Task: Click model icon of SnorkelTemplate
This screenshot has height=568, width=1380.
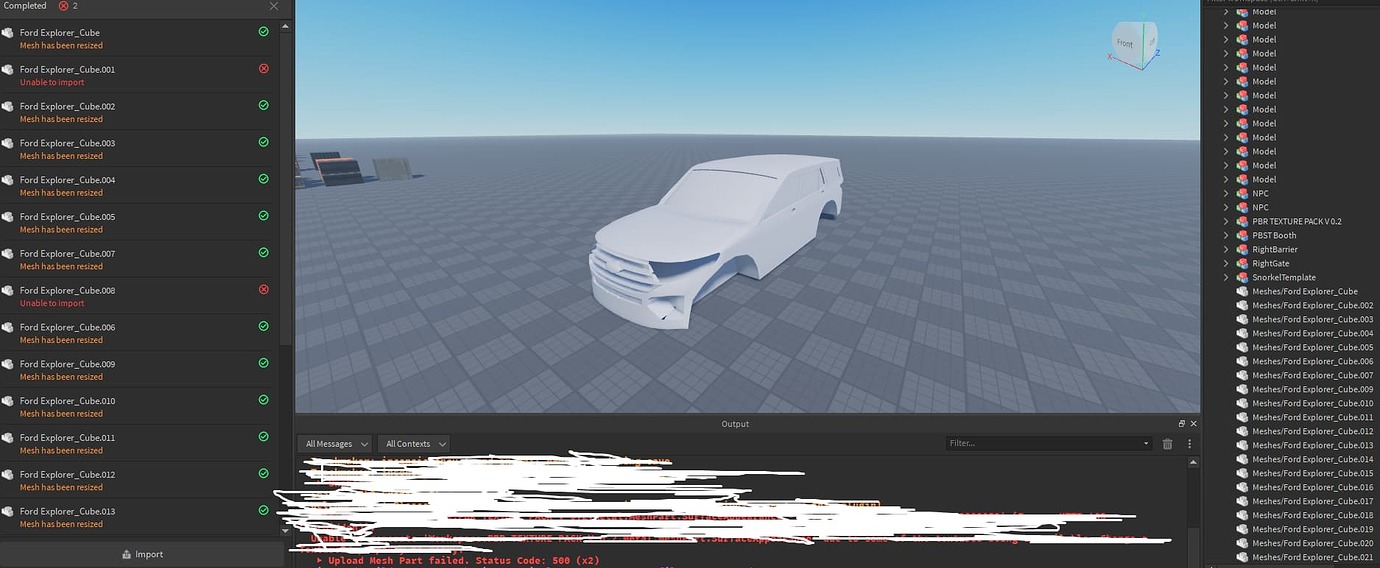Action: click(1242, 277)
